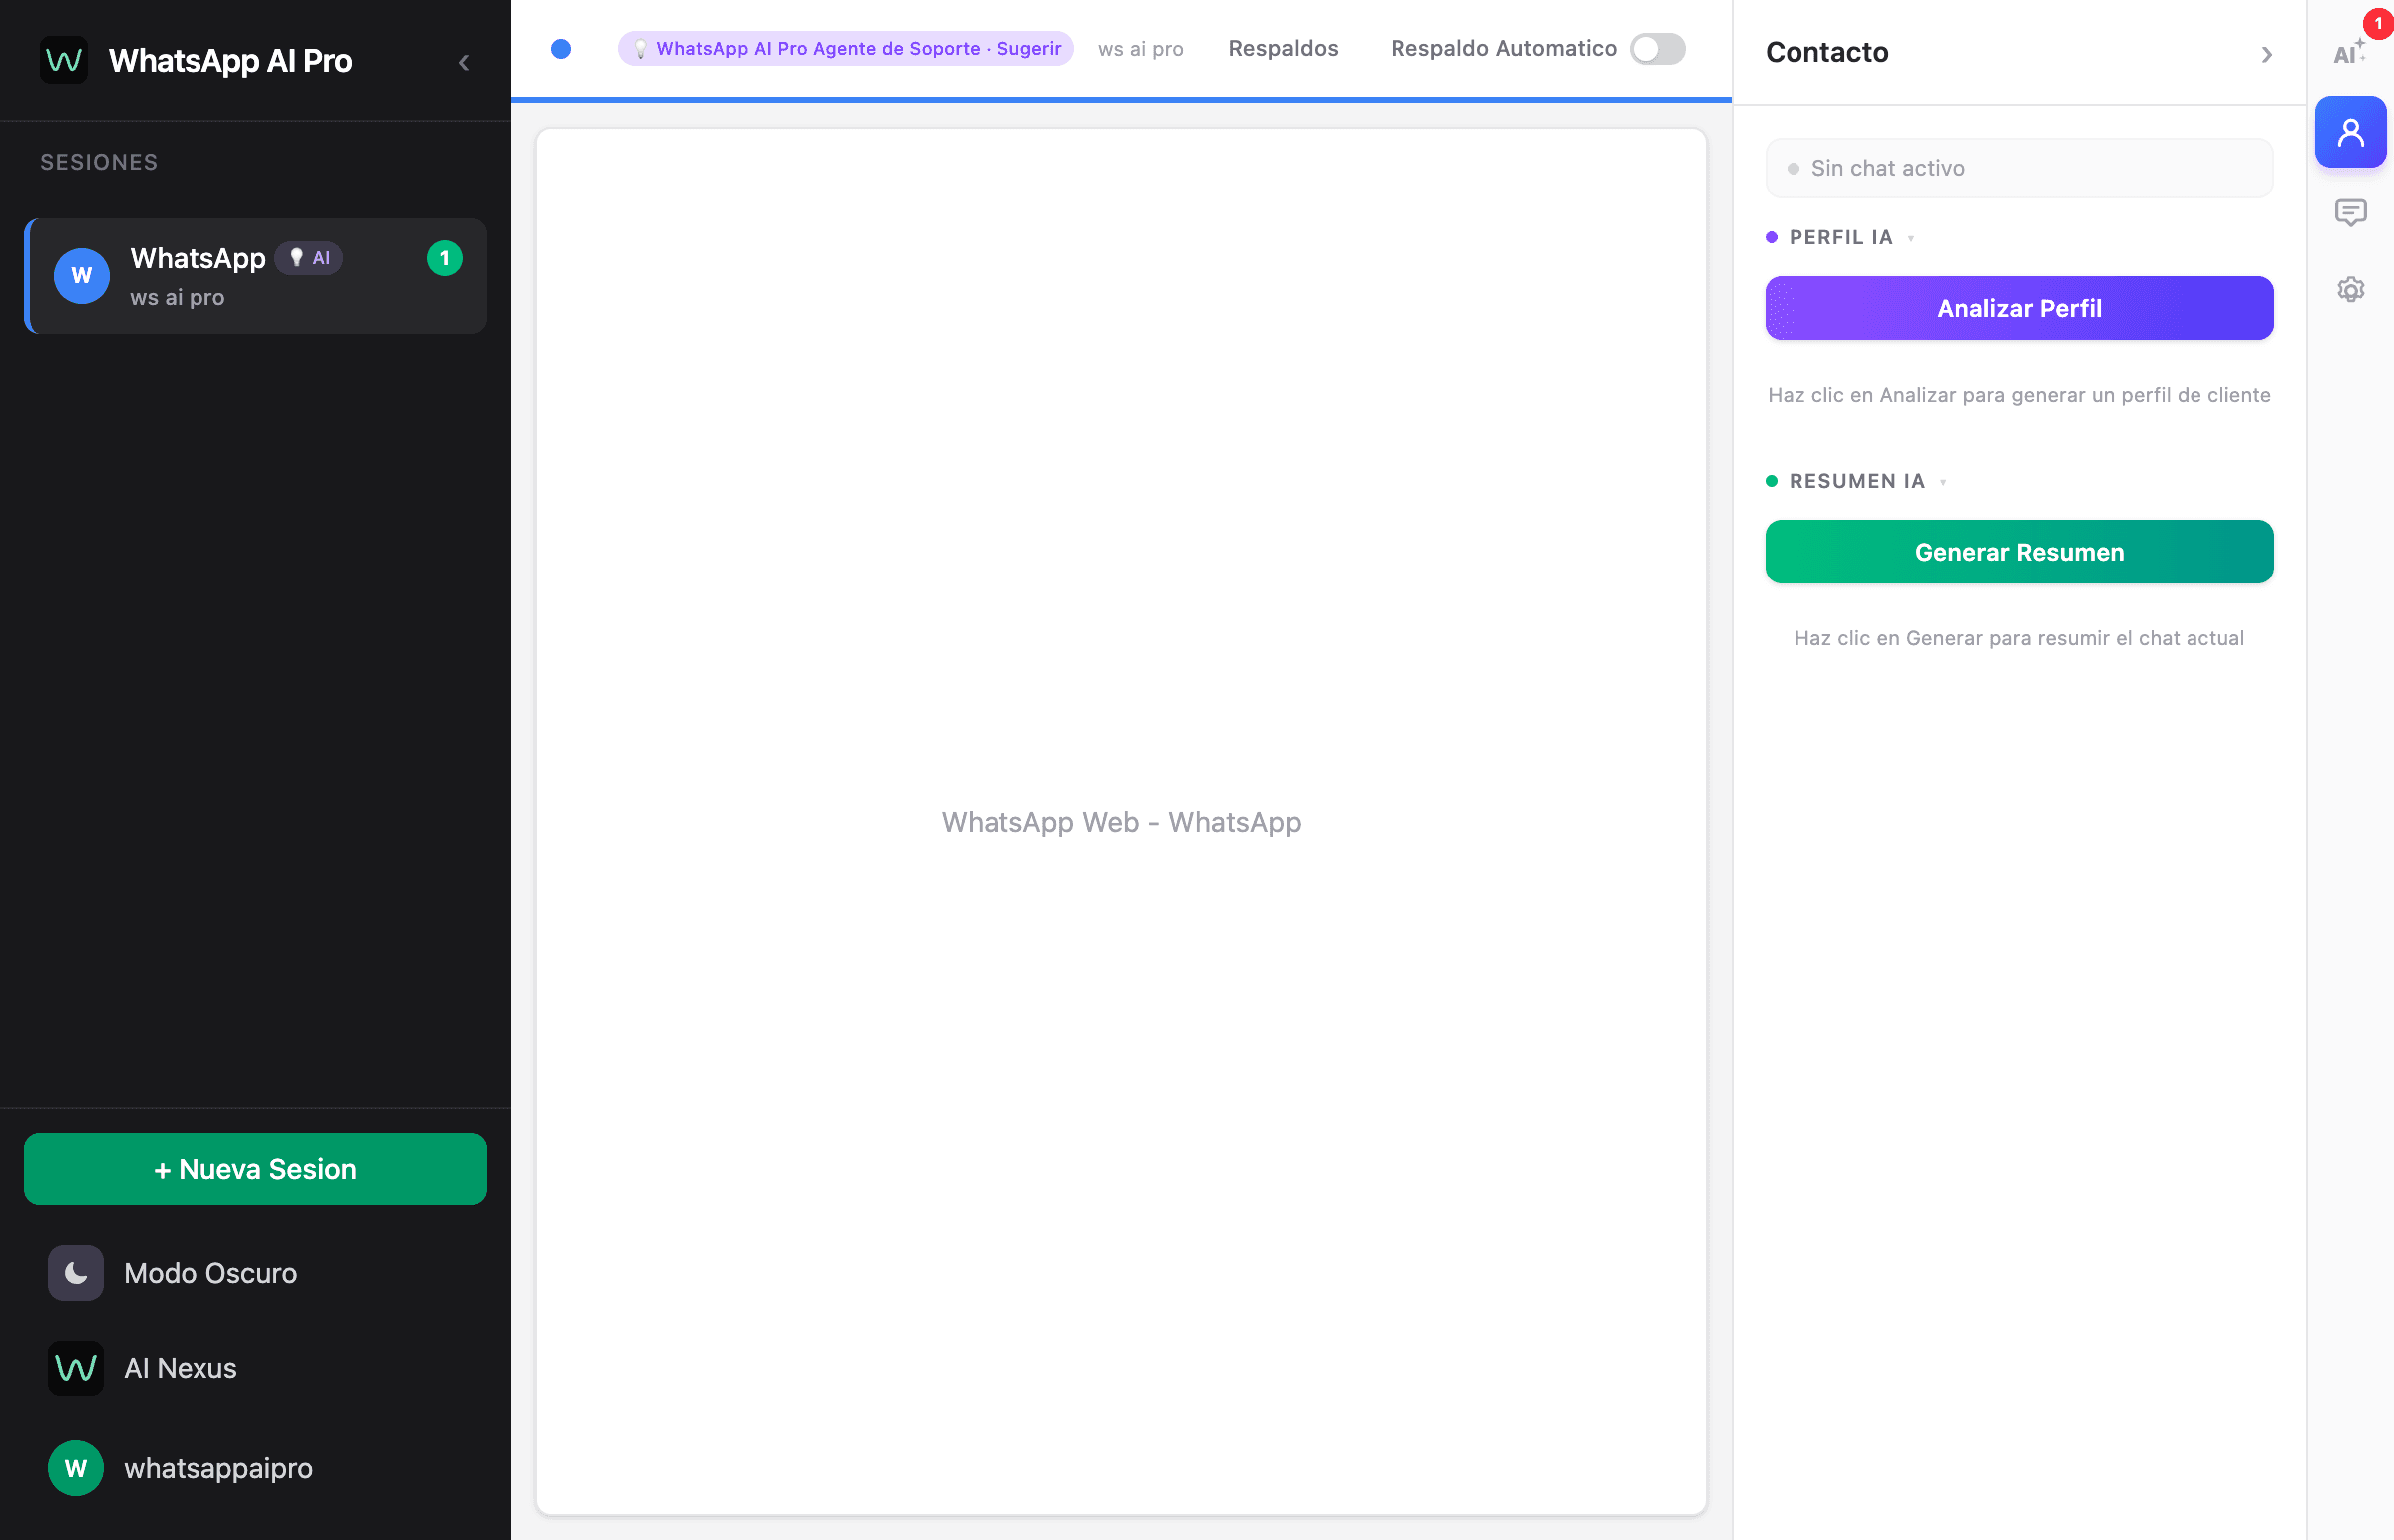Viewport: 2394px width, 1540px height.
Task: Click the Generar Resumen button
Action: [x=2019, y=551]
